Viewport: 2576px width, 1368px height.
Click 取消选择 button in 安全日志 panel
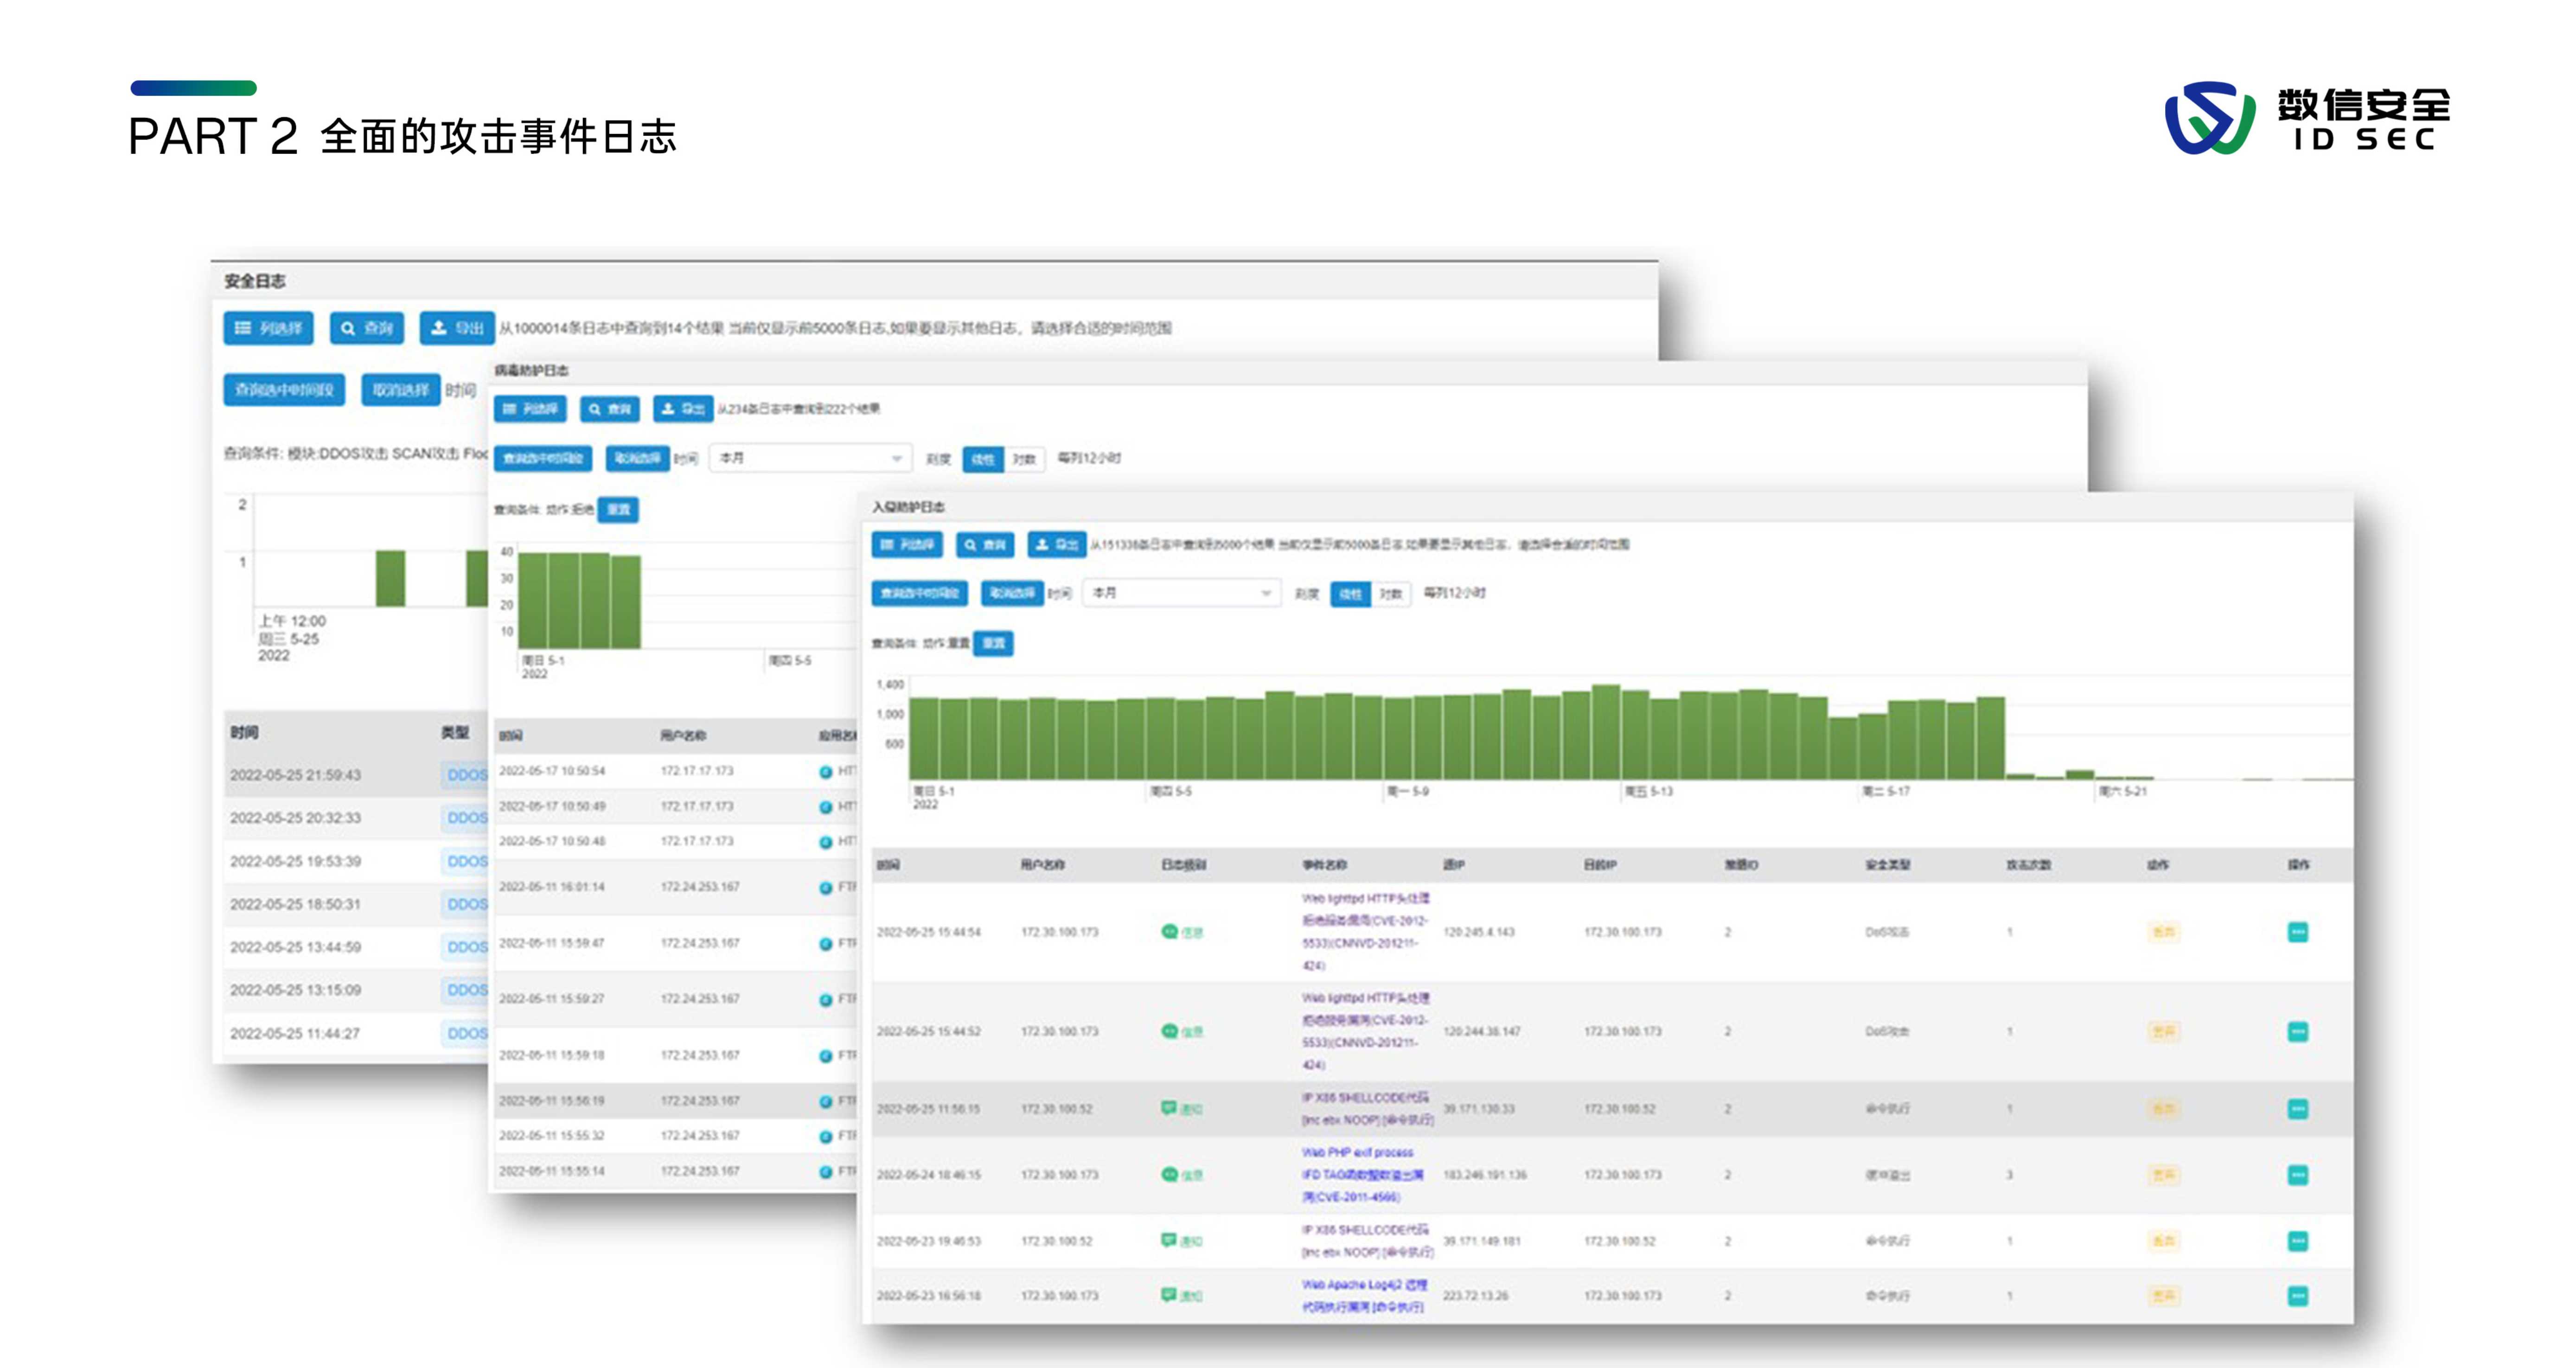coord(400,390)
